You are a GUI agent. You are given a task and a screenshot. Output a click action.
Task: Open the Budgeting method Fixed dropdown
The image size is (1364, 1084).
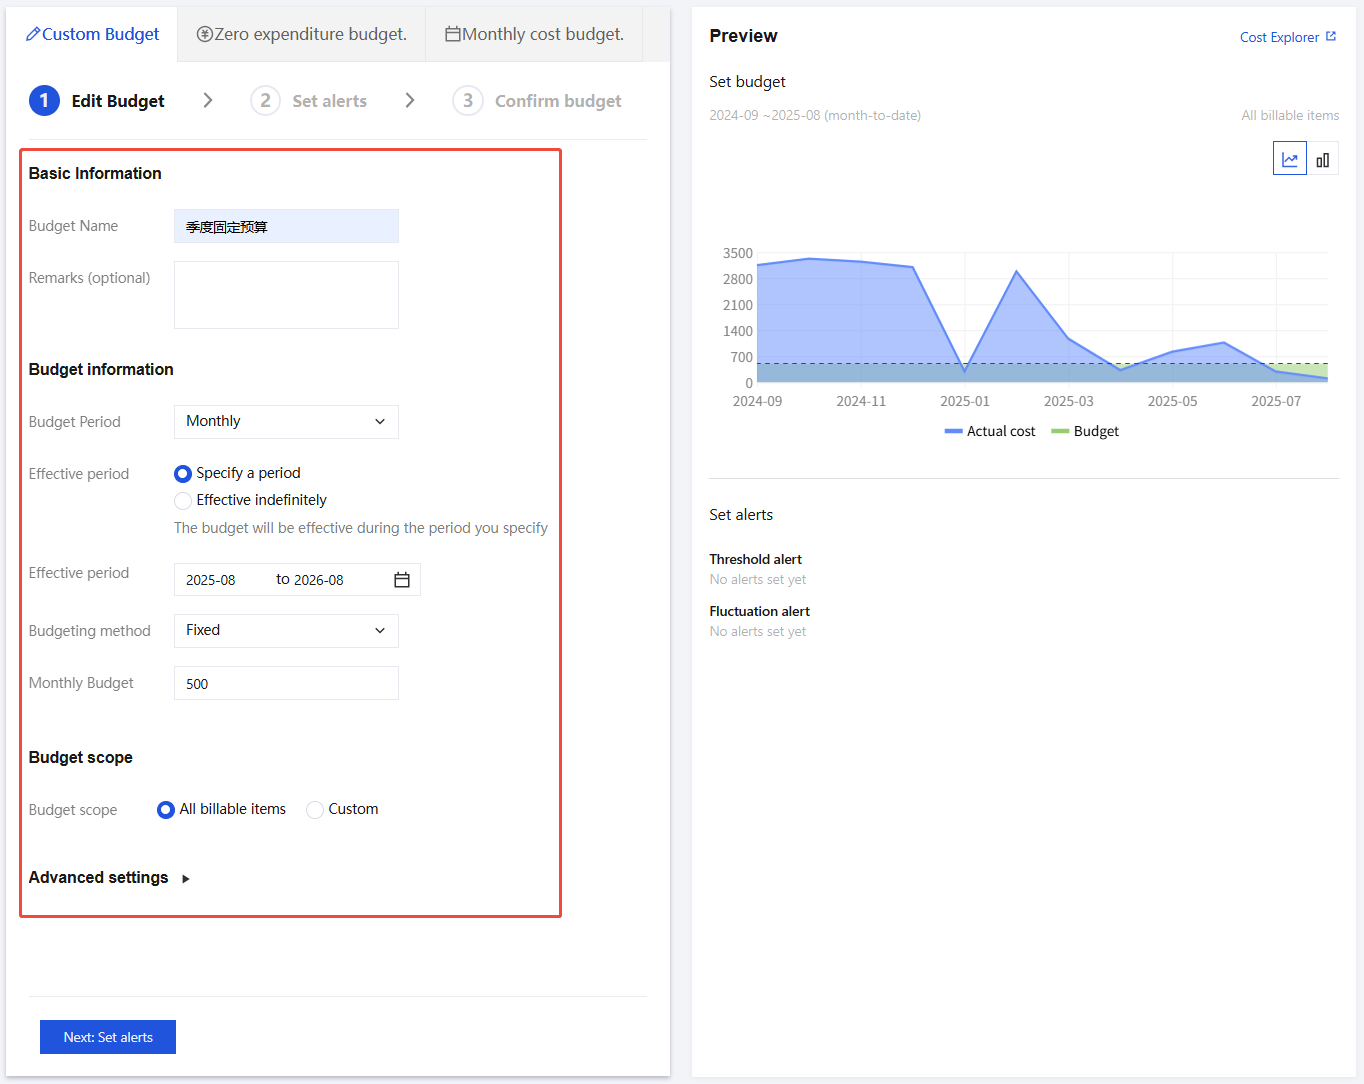tap(286, 631)
